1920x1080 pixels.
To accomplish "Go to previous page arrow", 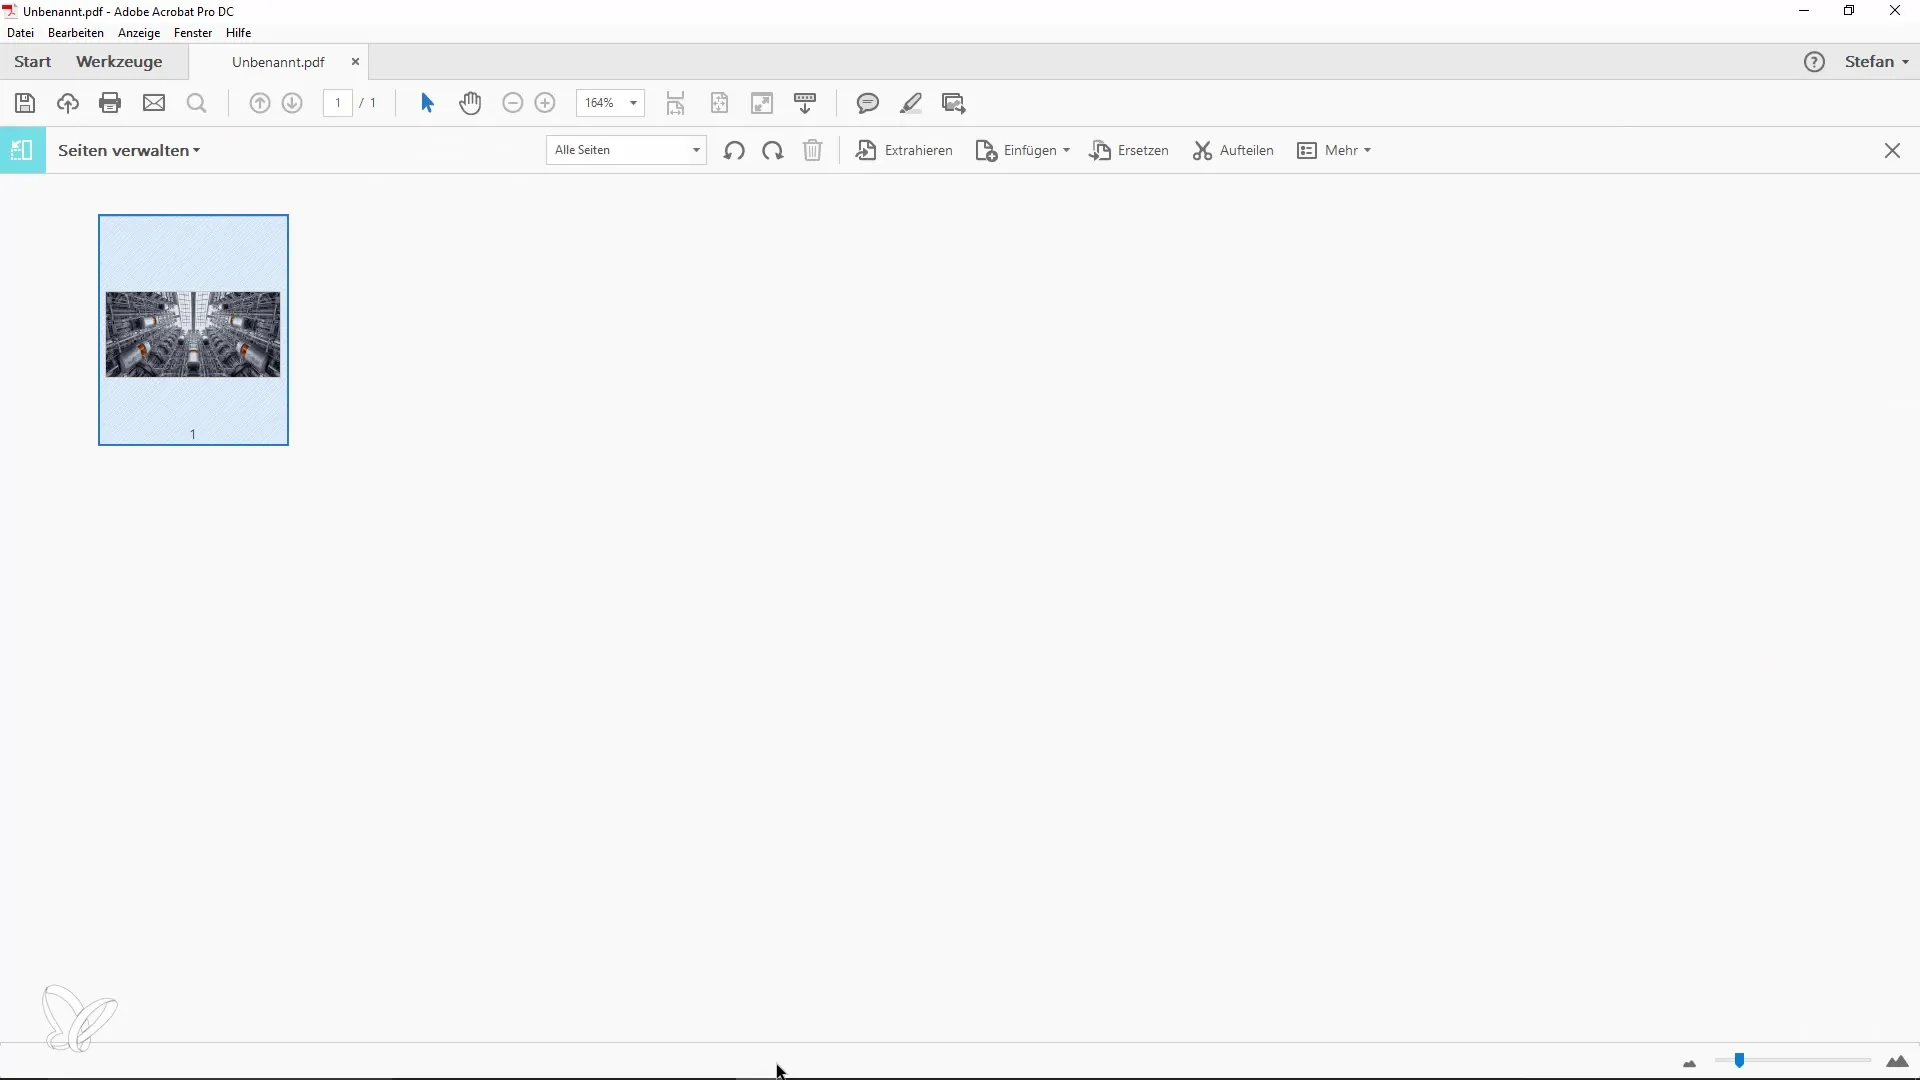I will pos(260,103).
